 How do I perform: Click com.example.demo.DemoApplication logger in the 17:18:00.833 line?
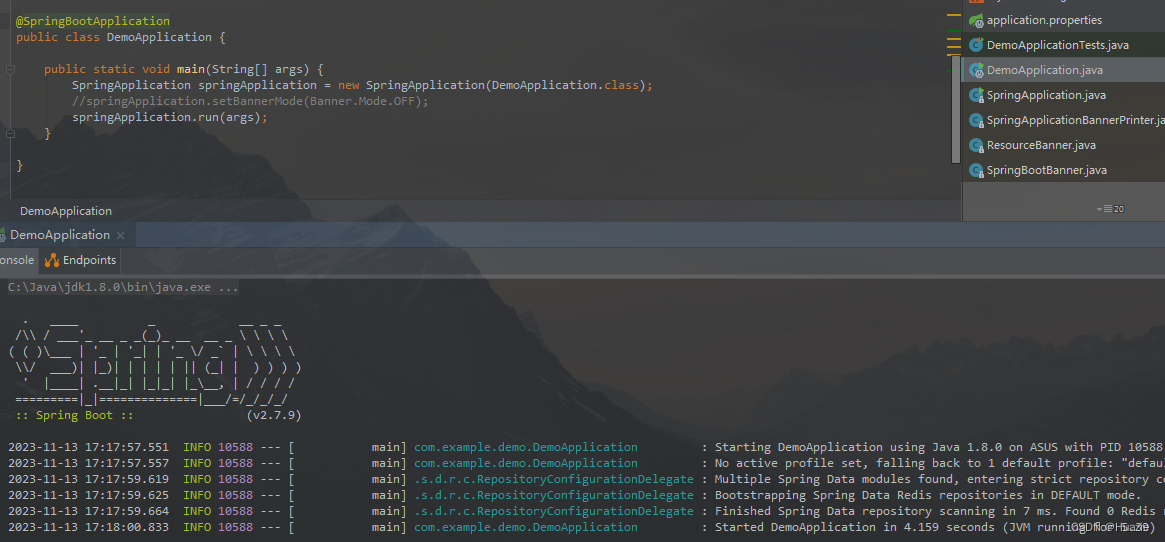(525, 527)
